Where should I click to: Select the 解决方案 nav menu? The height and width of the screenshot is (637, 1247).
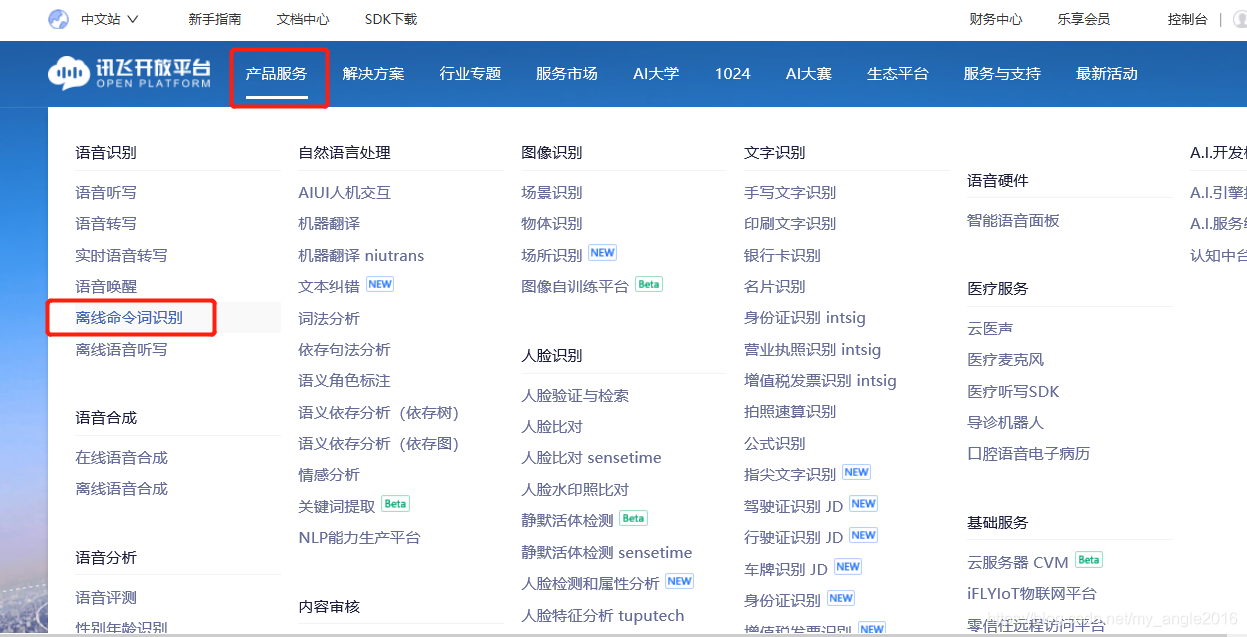374,73
